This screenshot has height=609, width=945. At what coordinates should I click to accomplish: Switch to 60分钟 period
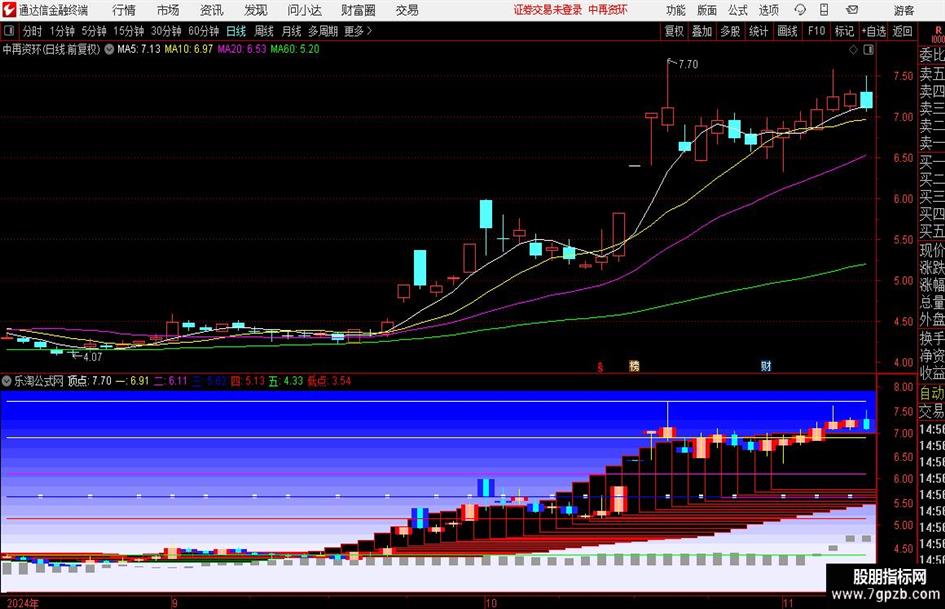pos(203,31)
